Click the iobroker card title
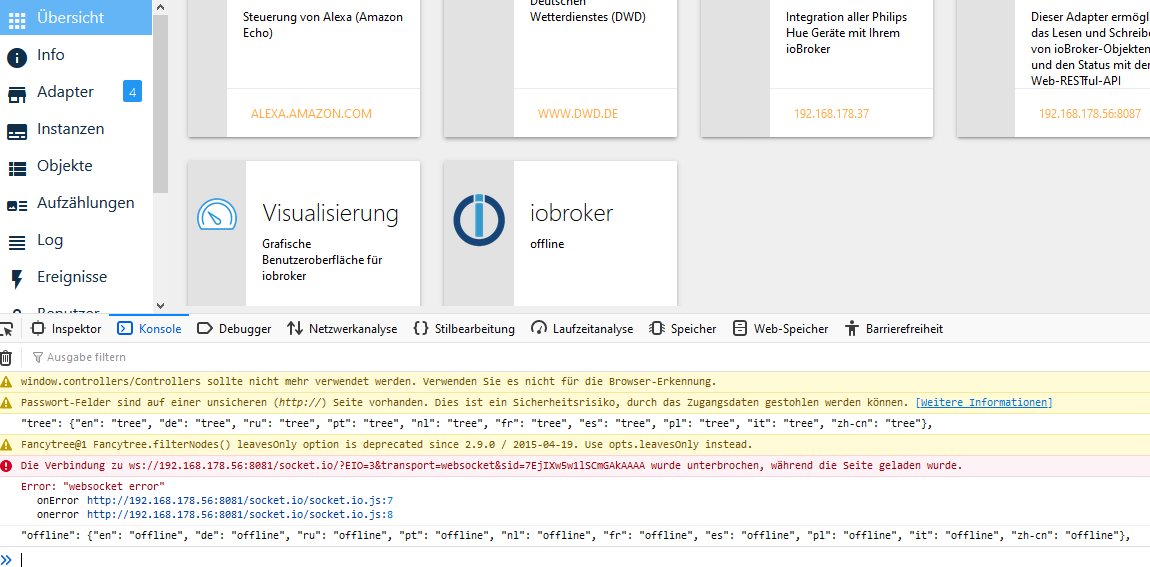Screen dimensions: 1150x567 point(571,213)
